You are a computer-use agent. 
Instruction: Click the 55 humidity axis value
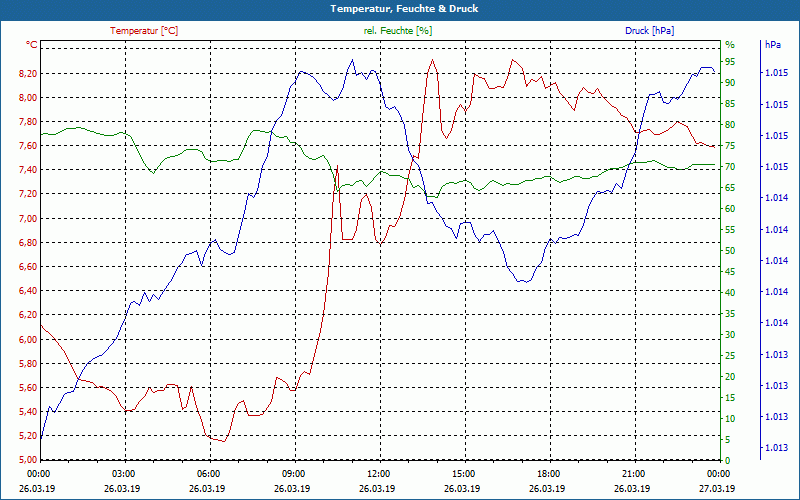click(x=730, y=230)
